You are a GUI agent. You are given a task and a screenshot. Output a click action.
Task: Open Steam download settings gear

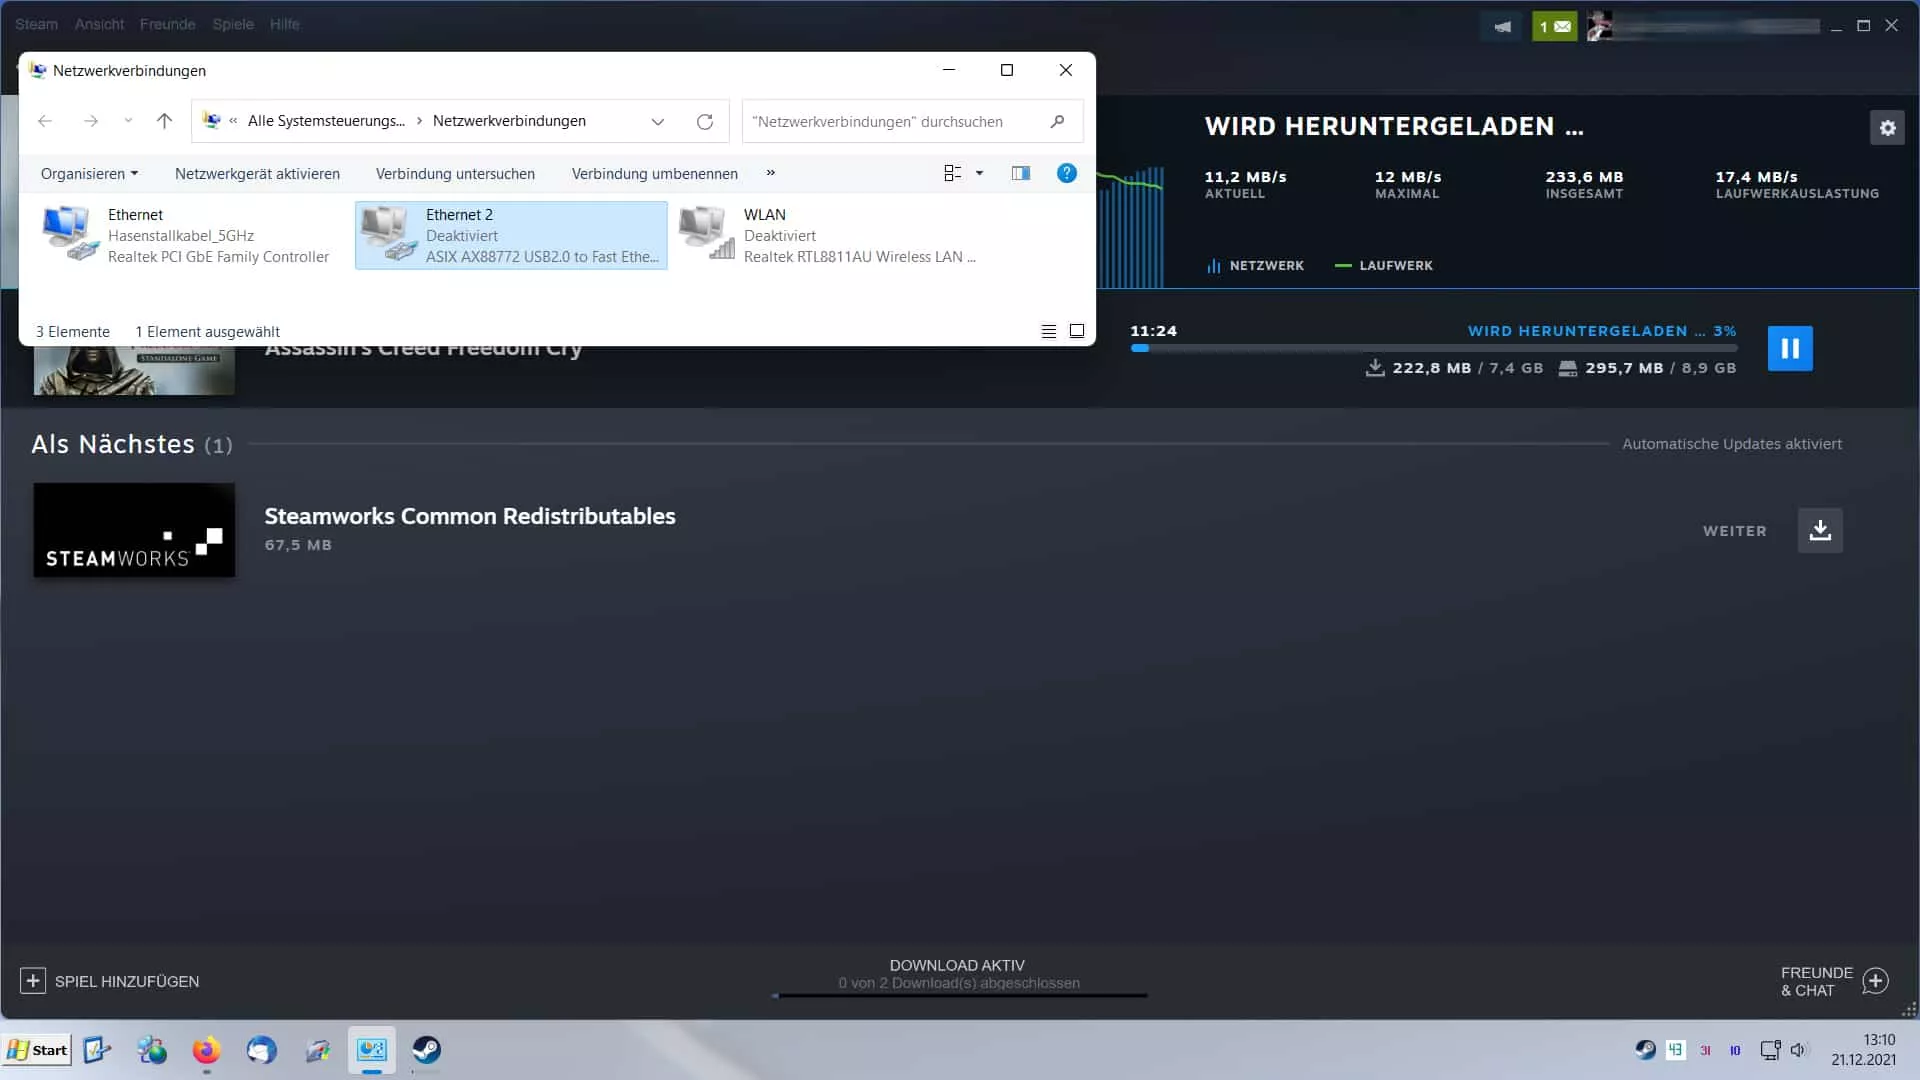pyautogui.click(x=1887, y=128)
